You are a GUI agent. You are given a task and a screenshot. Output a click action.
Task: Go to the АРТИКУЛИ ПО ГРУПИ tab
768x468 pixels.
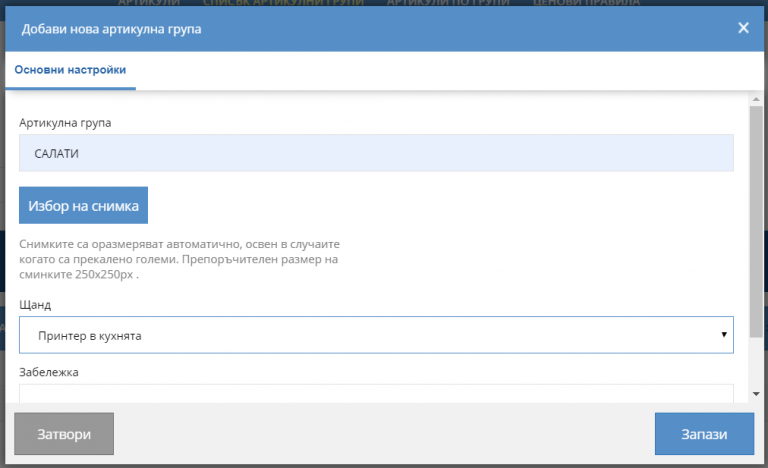click(x=448, y=4)
